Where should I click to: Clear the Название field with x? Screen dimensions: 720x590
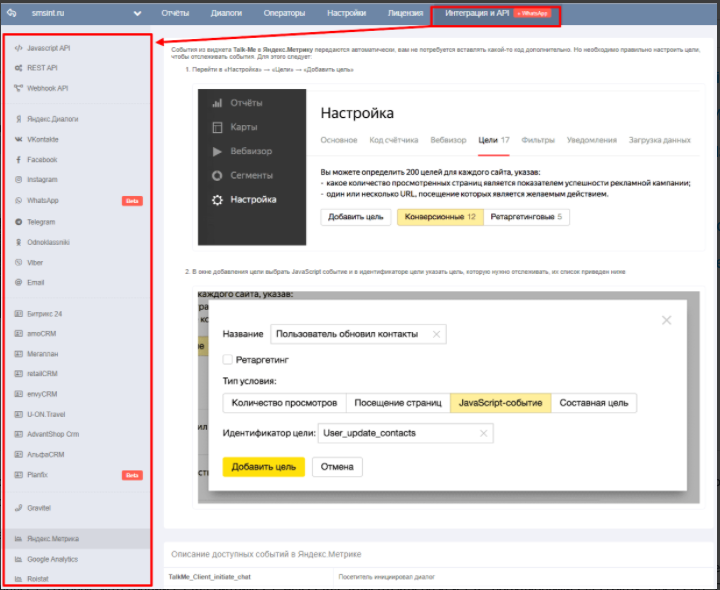[436, 334]
